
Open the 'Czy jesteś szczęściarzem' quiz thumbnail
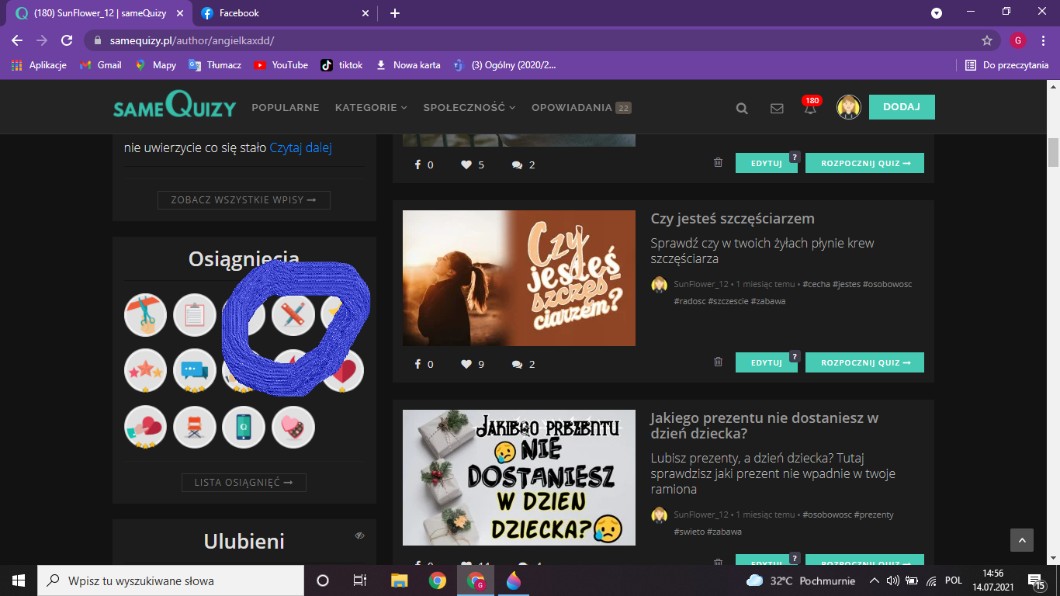click(518, 278)
